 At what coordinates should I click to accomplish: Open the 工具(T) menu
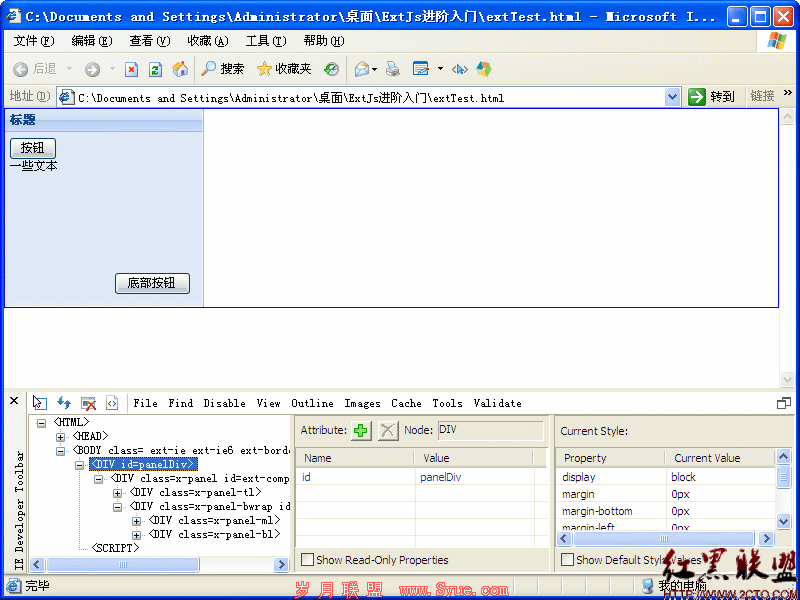pos(266,41)
